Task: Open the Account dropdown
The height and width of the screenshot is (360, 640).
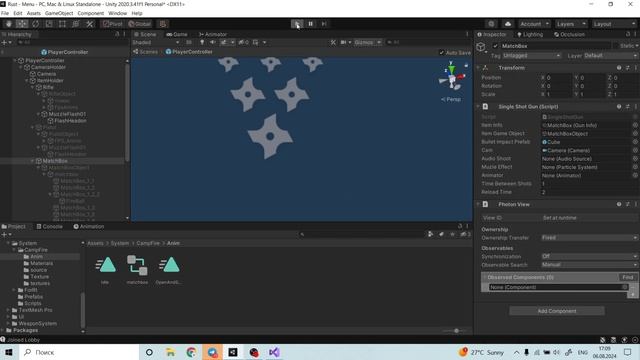Action: pos(534,24)
